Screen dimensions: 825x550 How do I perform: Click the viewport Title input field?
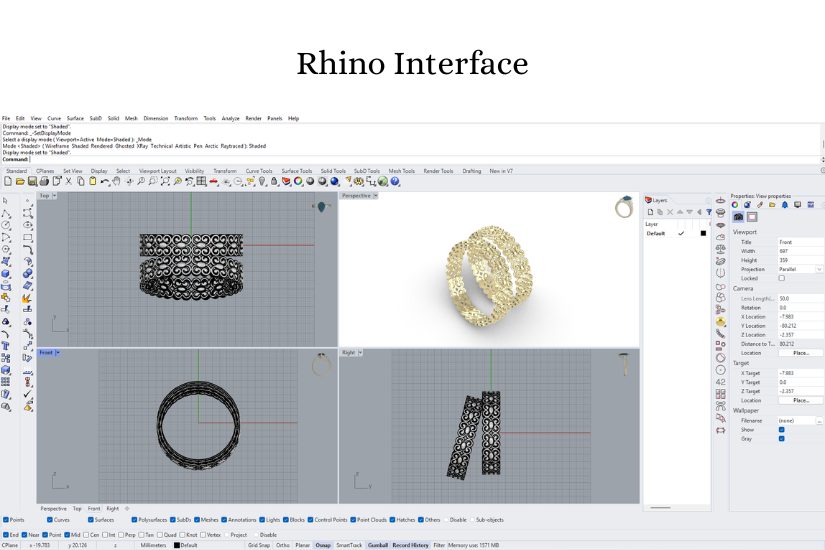tap(800, 242)
